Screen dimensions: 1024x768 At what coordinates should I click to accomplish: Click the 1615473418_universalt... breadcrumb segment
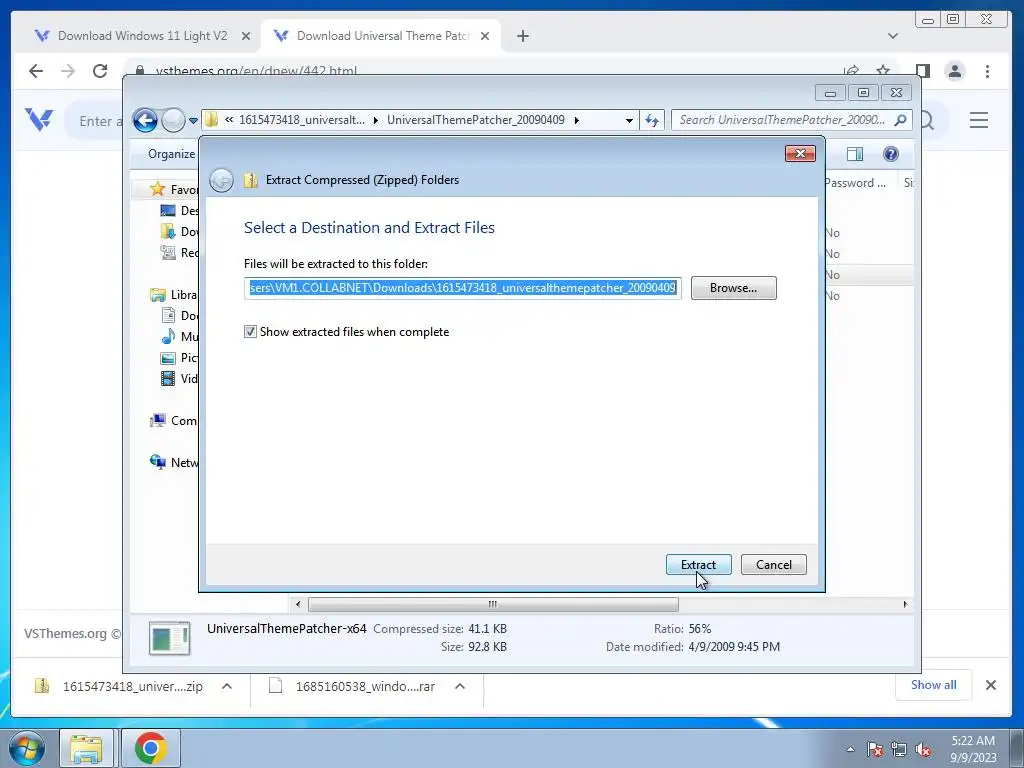(x=302, y=120)
